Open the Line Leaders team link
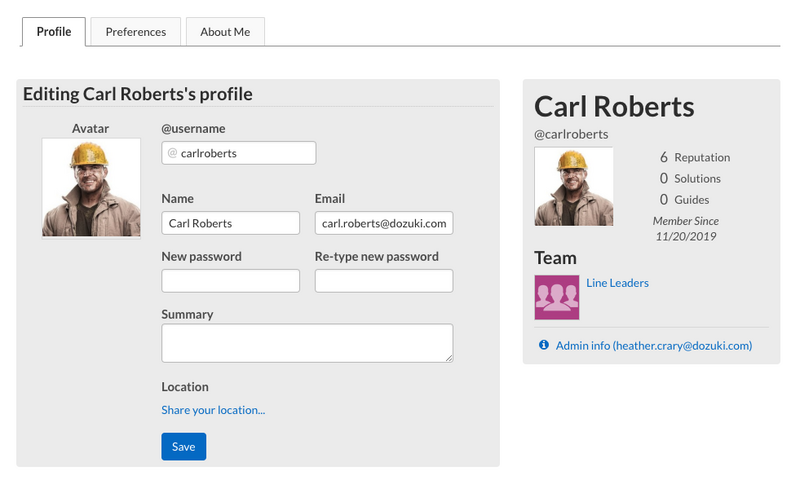This screenshot has width=800, height=480. pos(617,283)
